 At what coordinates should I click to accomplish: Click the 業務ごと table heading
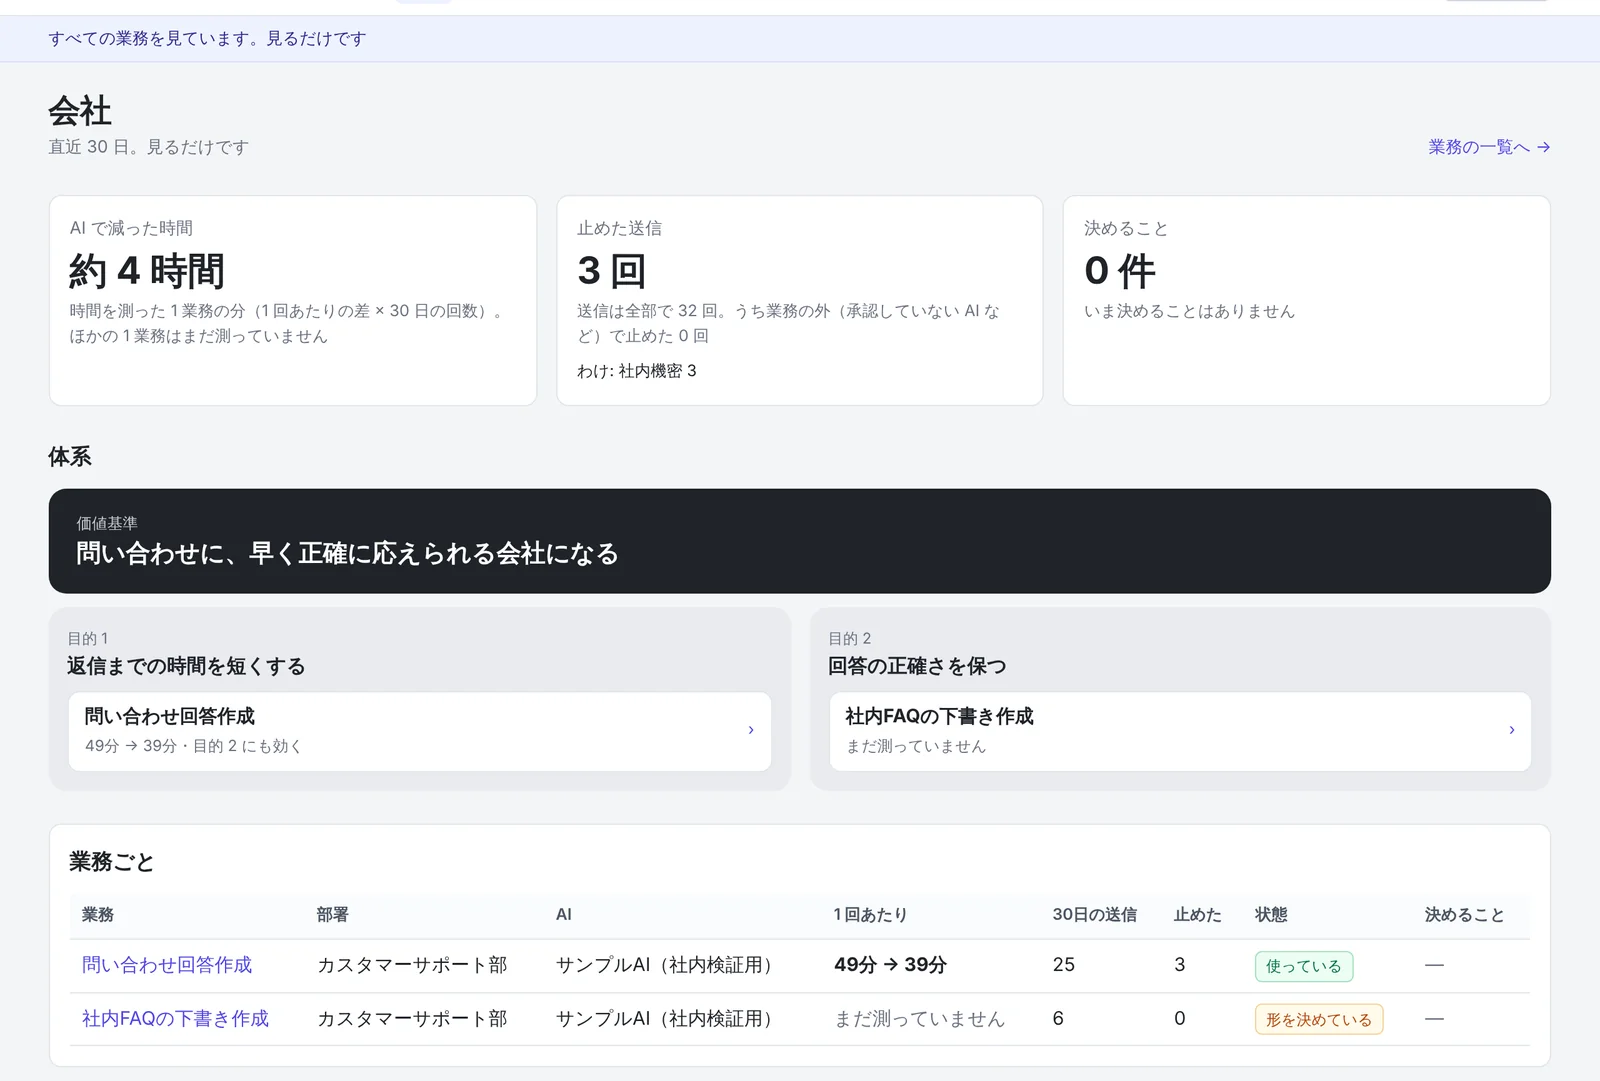tap(111, 862)
